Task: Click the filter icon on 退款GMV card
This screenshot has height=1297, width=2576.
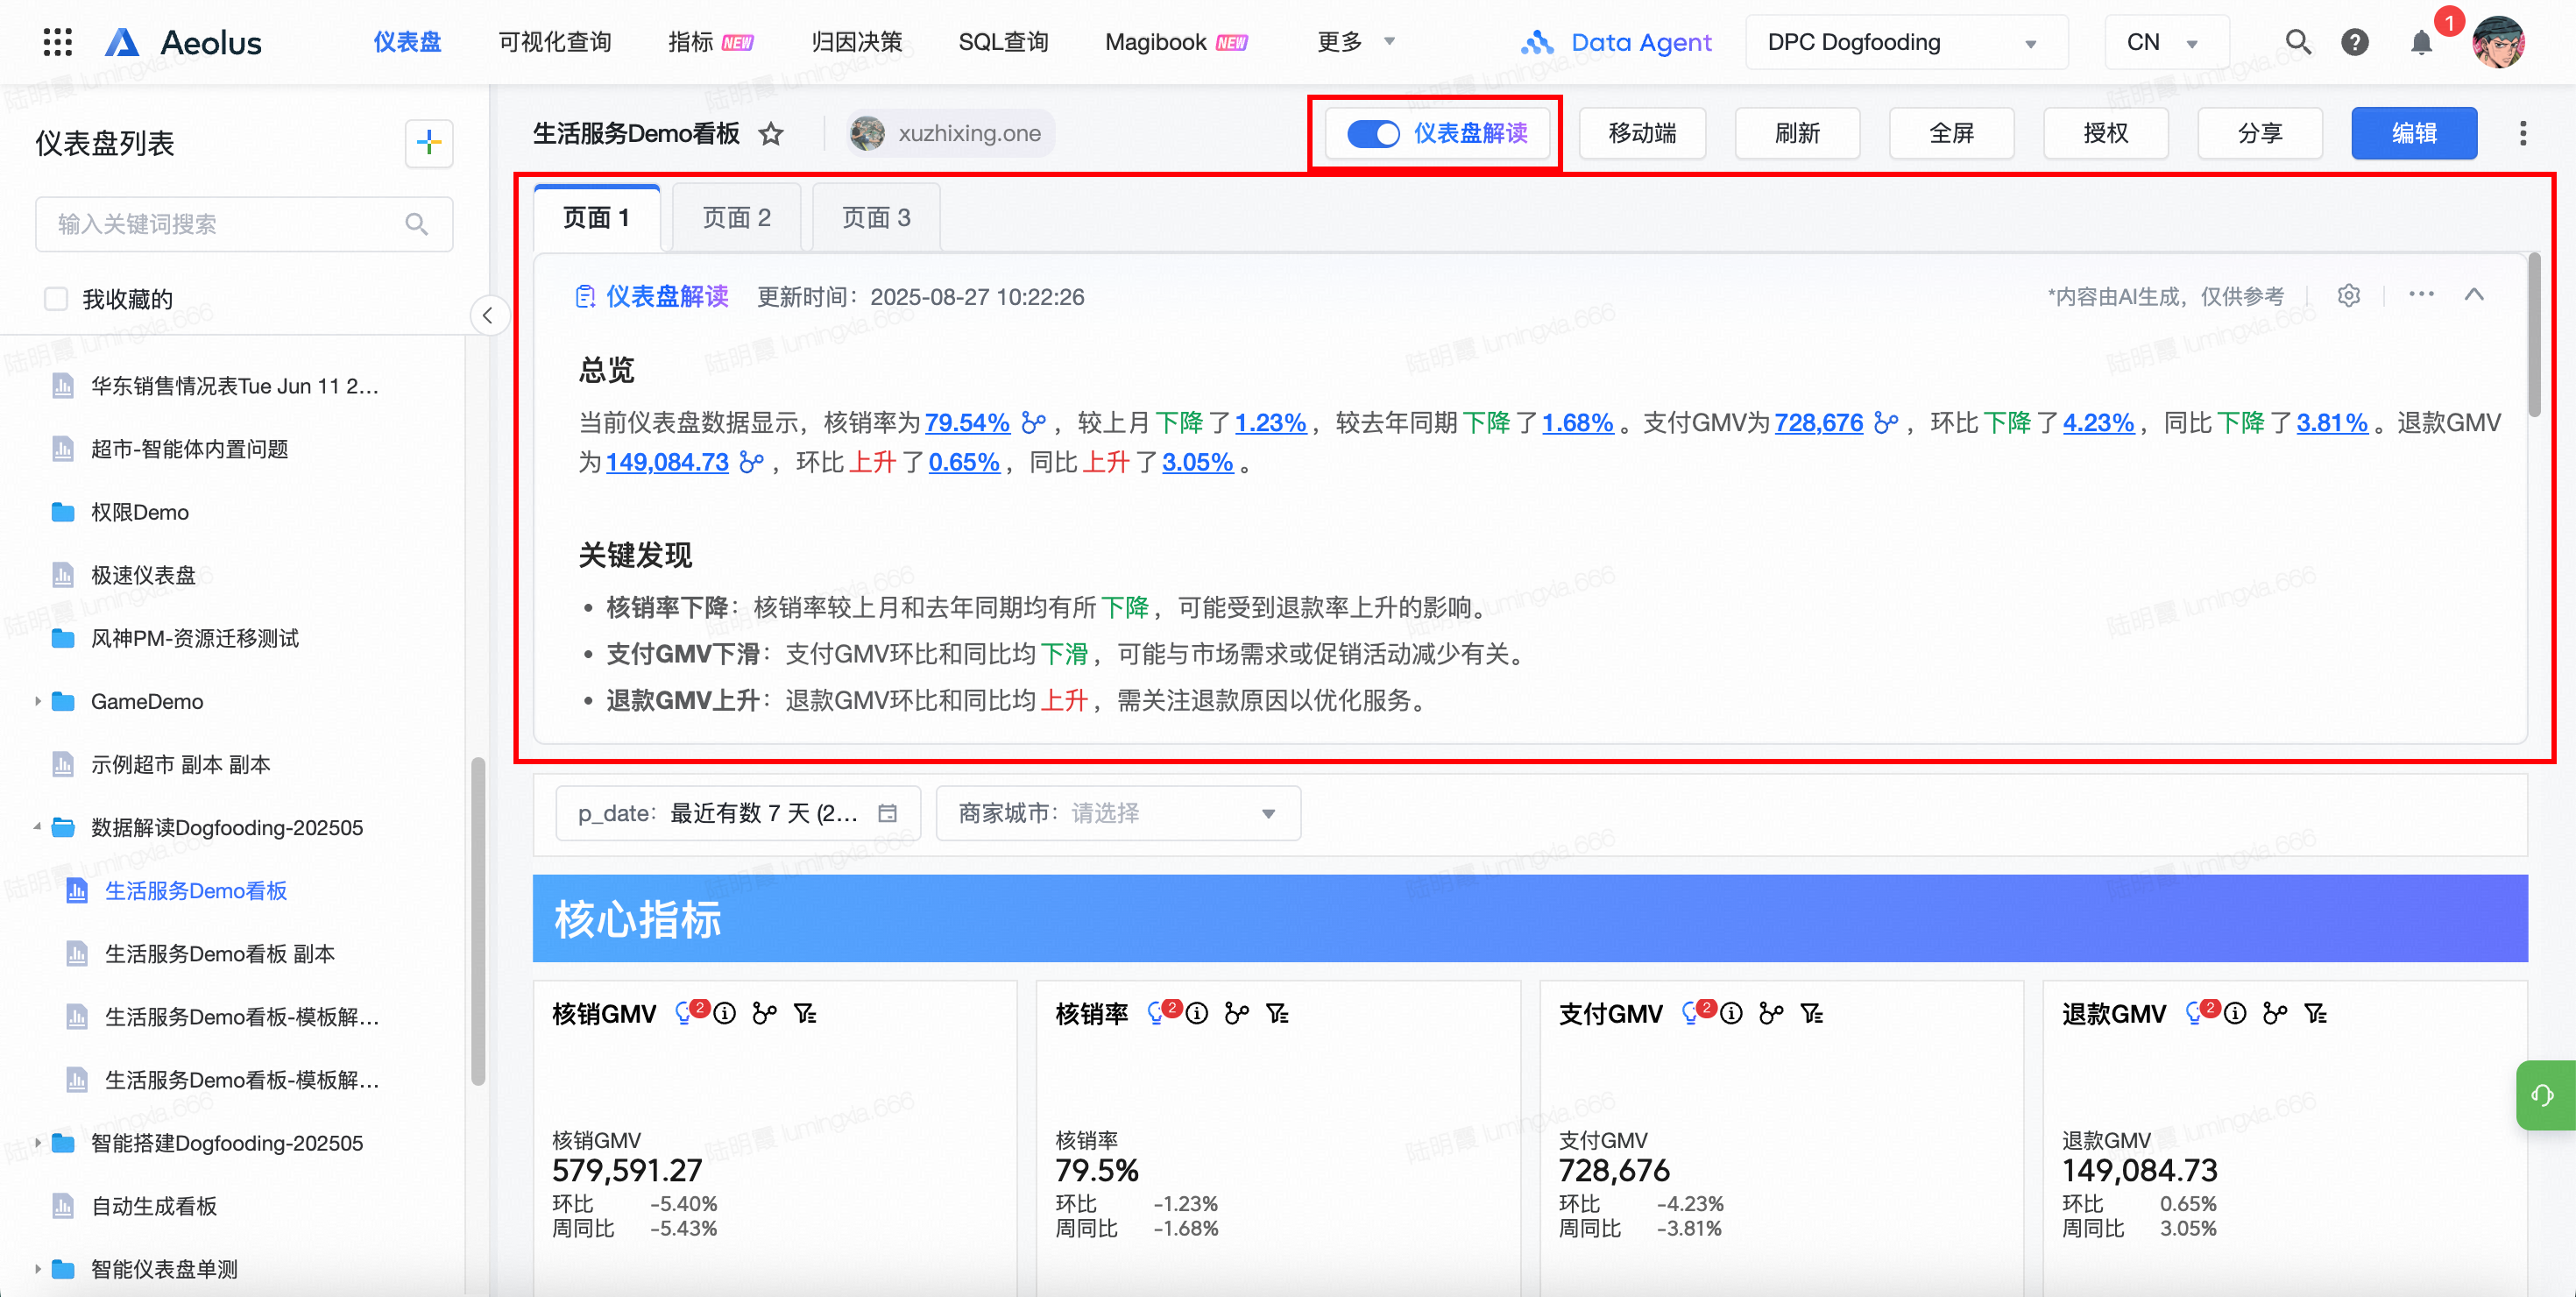Action: (2315, 1014)
